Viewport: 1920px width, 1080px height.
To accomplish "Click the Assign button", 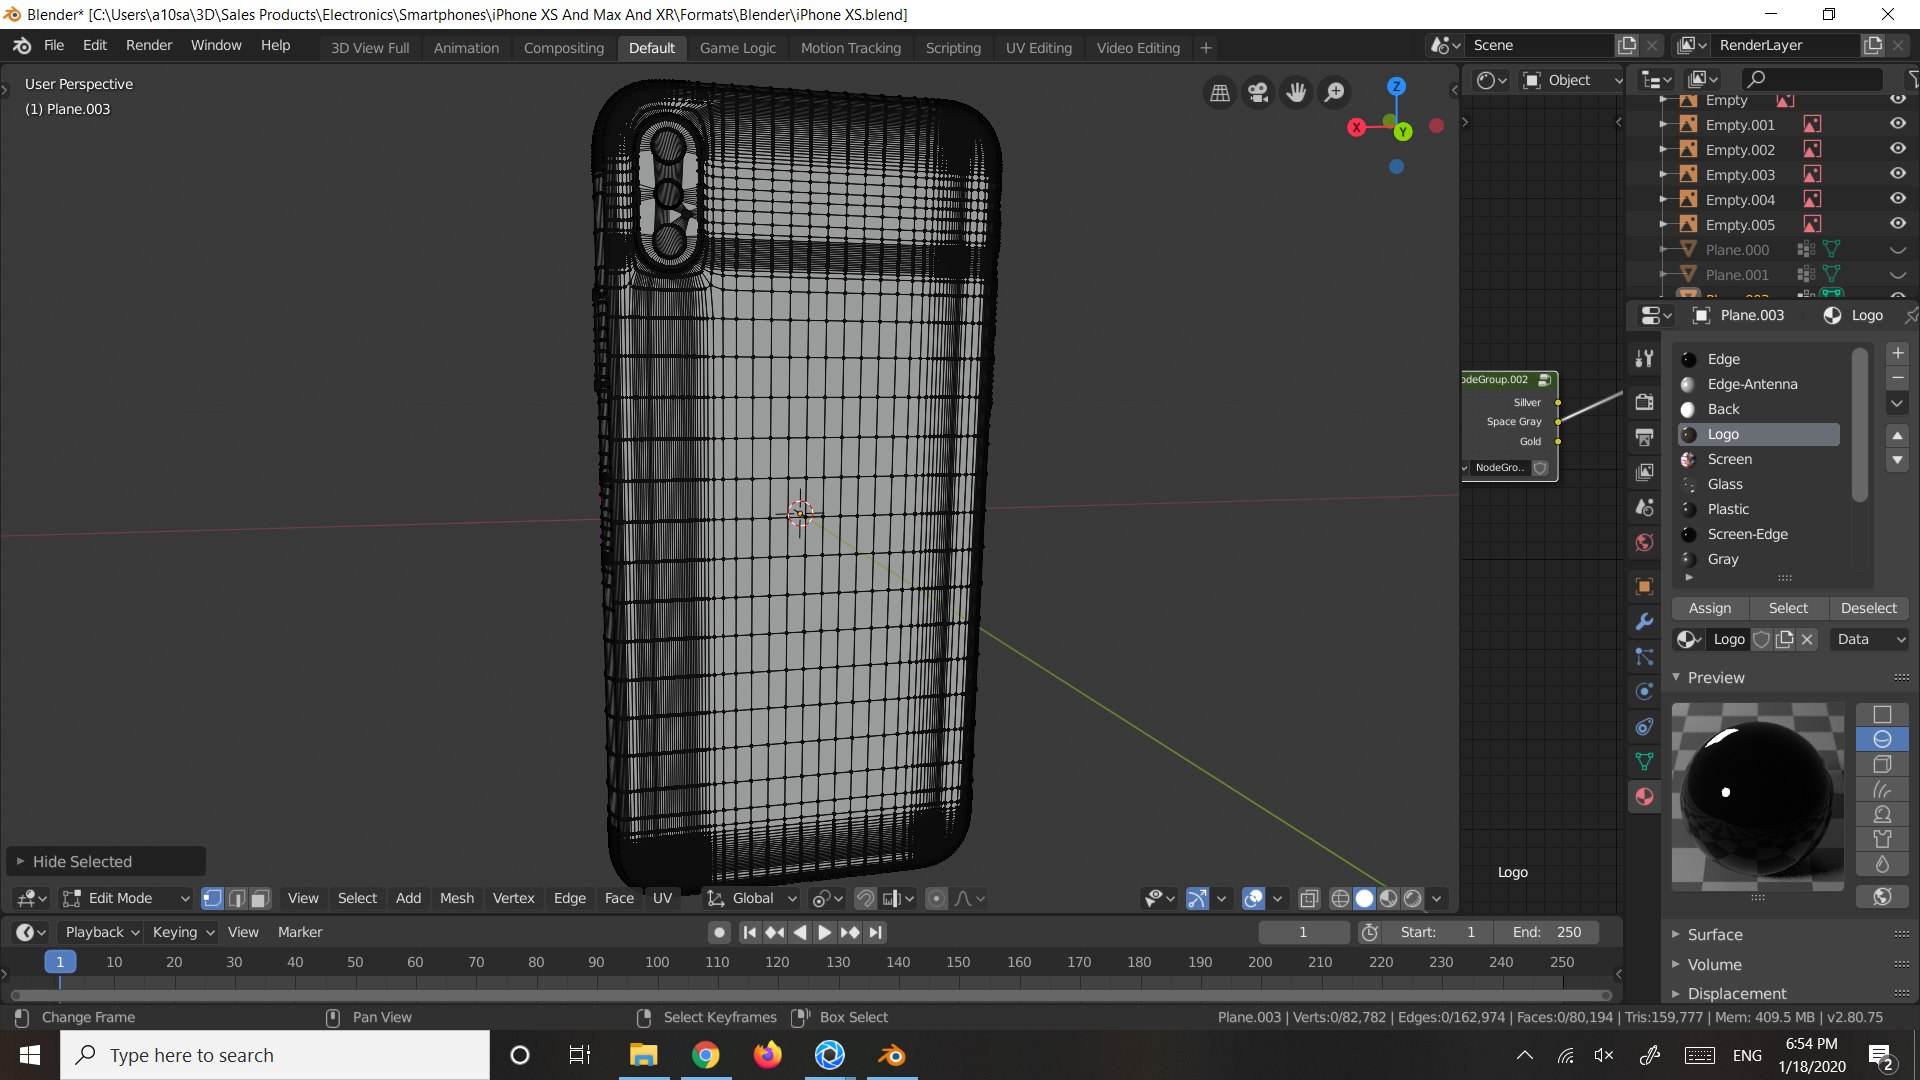I will [1710, 608].
